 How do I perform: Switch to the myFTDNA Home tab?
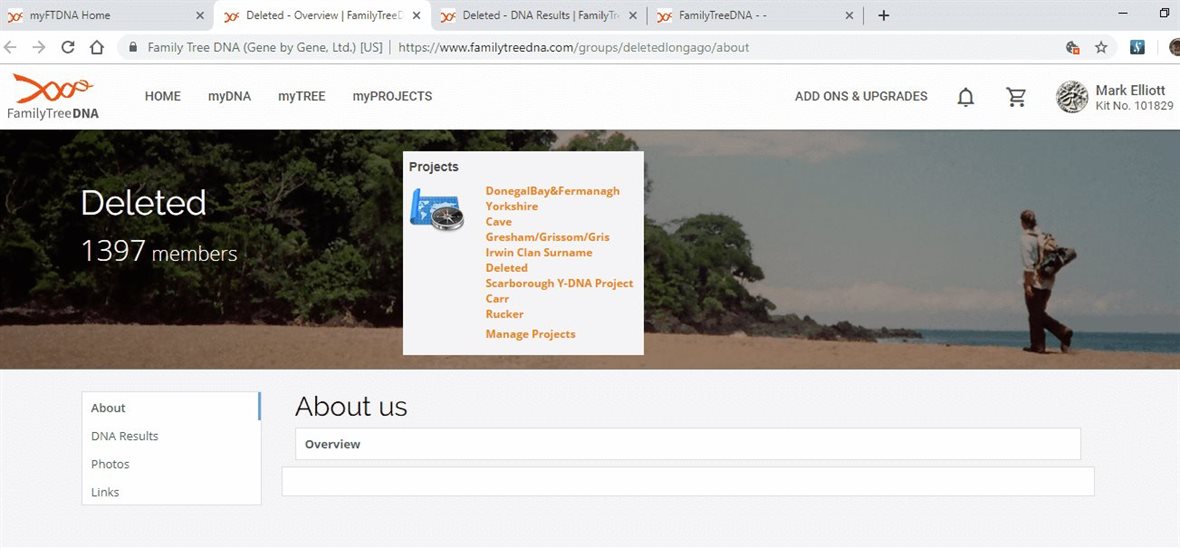pos(100,15)
